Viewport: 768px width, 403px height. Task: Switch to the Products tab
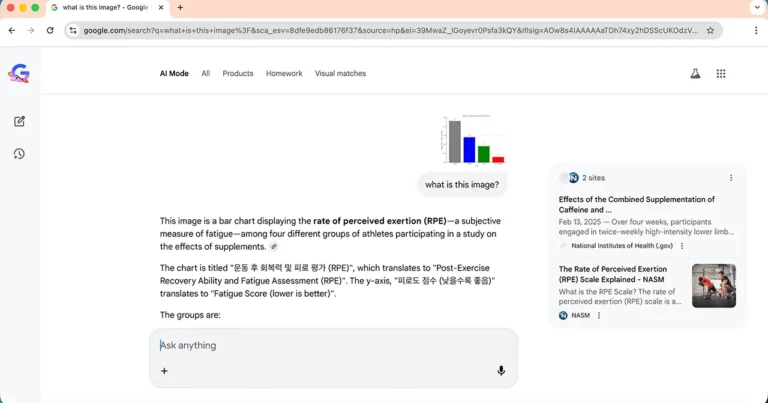[237, 73]
